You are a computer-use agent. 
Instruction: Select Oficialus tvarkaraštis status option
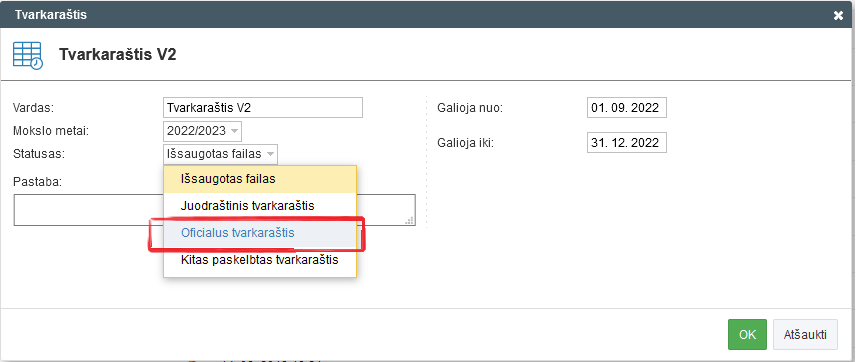tap(260, 233)
